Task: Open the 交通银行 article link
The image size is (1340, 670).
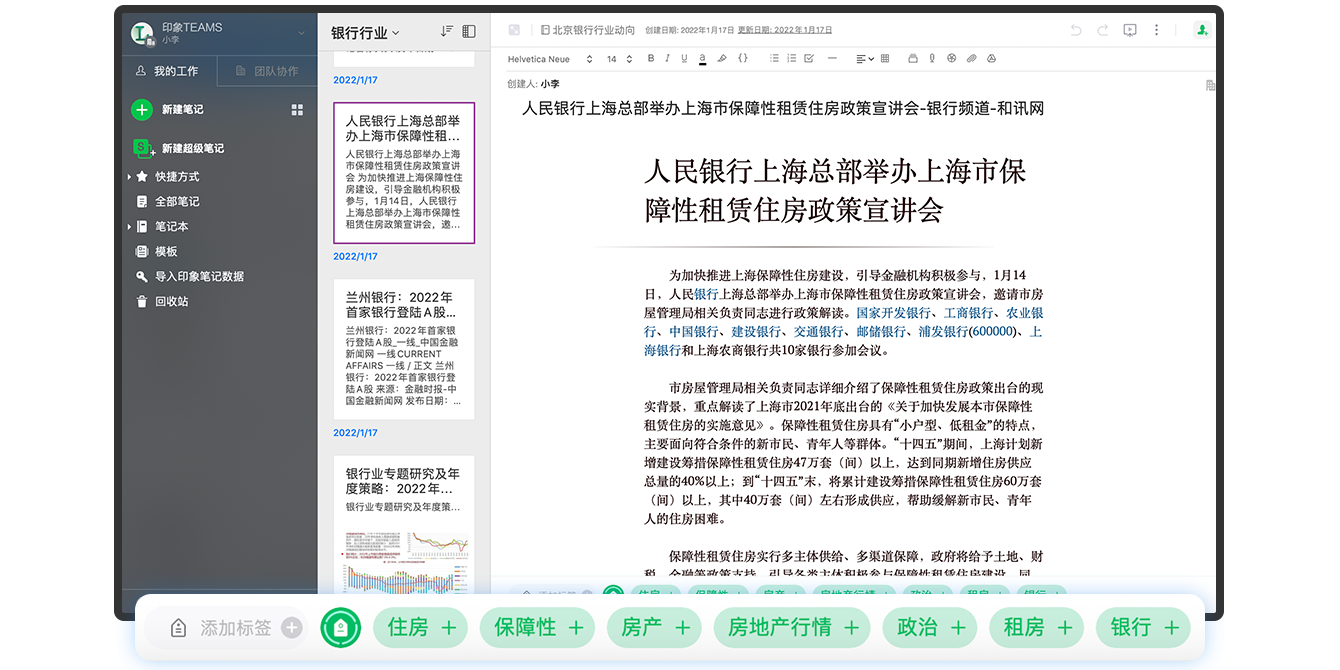Action: (818, 332)
